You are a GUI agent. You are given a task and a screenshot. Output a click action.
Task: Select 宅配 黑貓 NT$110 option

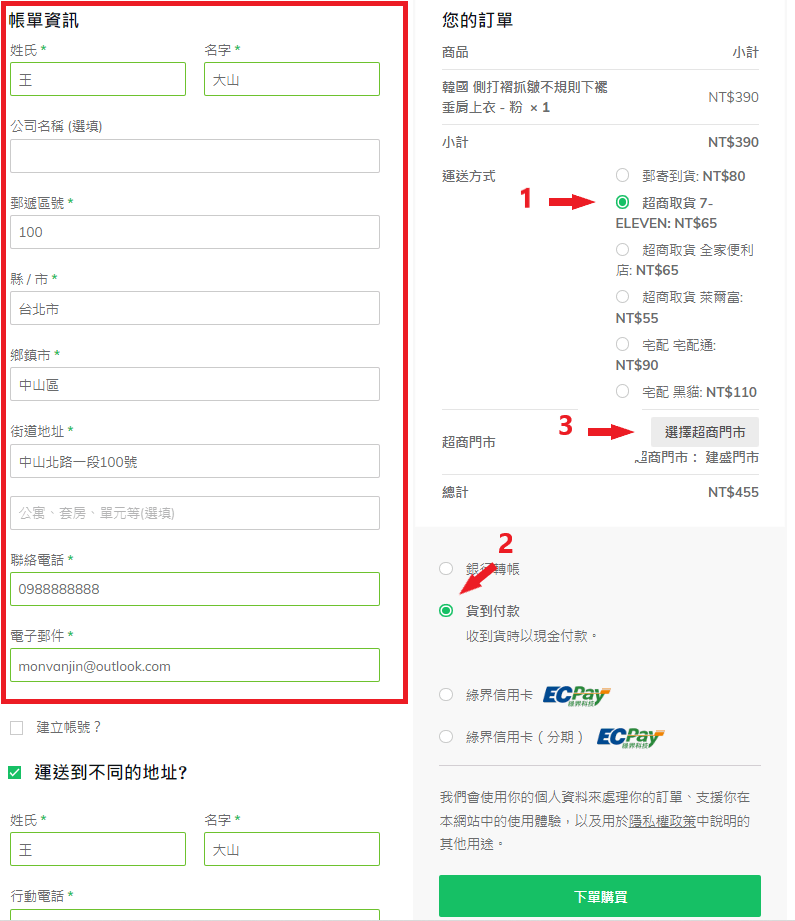click(622, 391)
